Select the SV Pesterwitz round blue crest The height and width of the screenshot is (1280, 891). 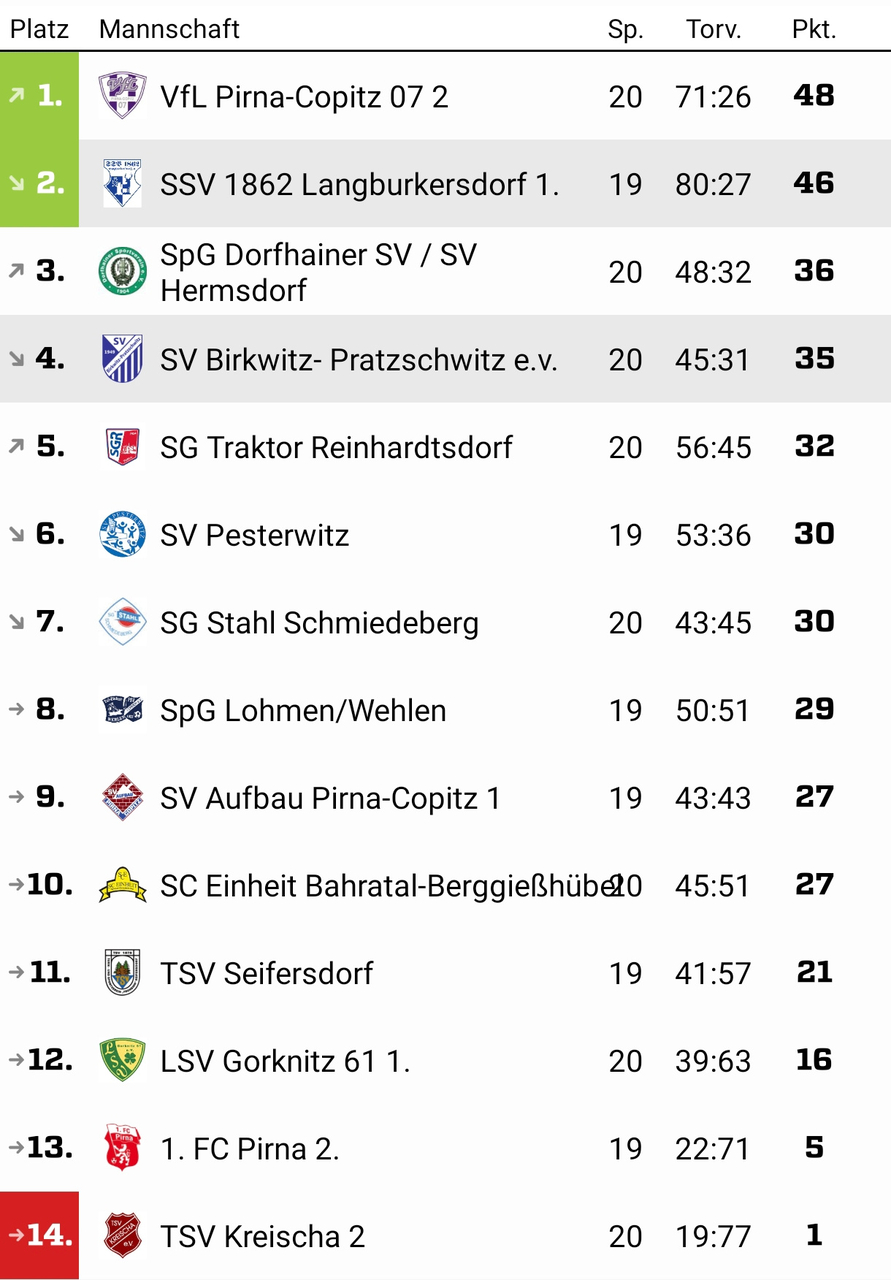[122, 535]
